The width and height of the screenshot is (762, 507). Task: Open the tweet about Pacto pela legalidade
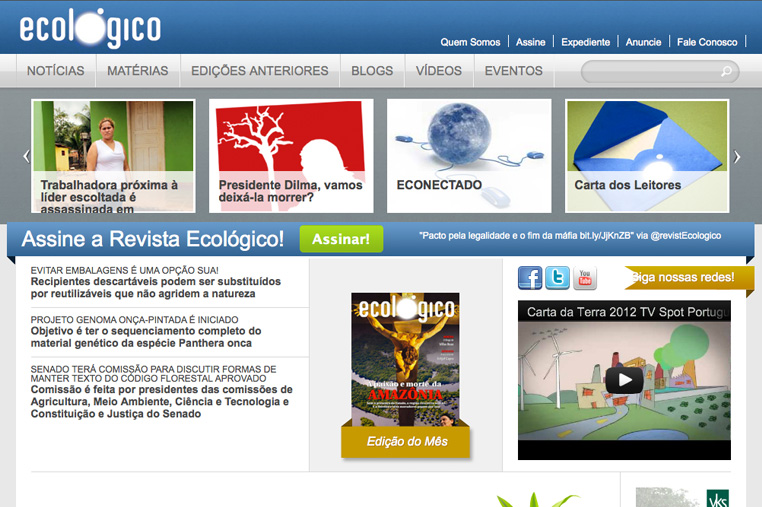(570, 236)
